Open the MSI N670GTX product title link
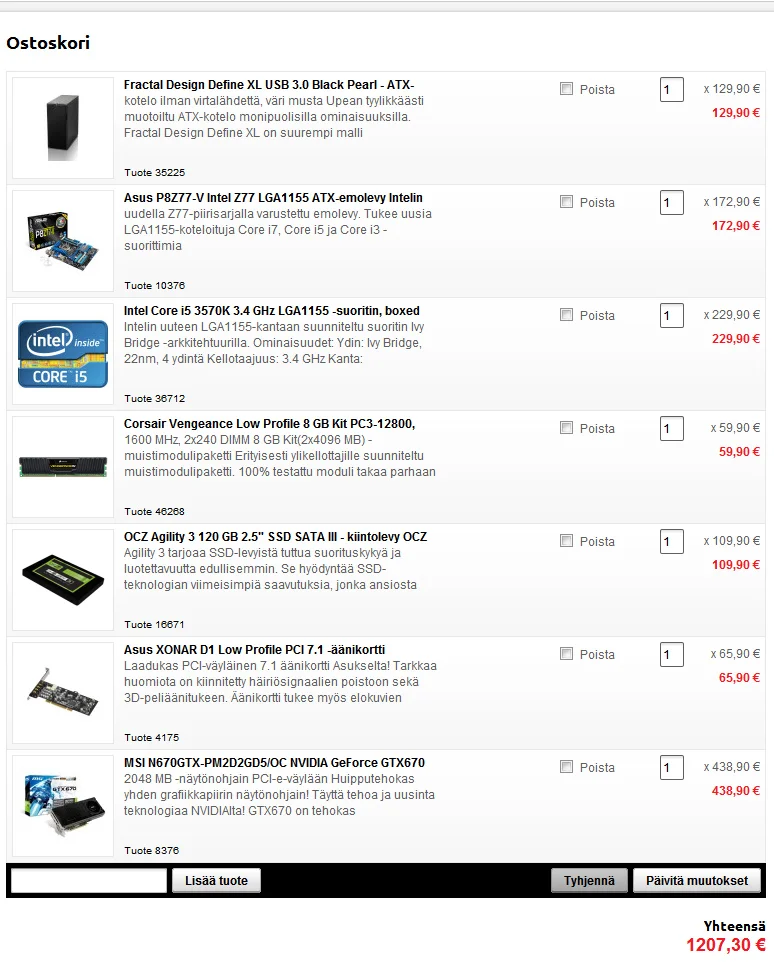This screenshot has height=962, width=774. pos(274,763)
